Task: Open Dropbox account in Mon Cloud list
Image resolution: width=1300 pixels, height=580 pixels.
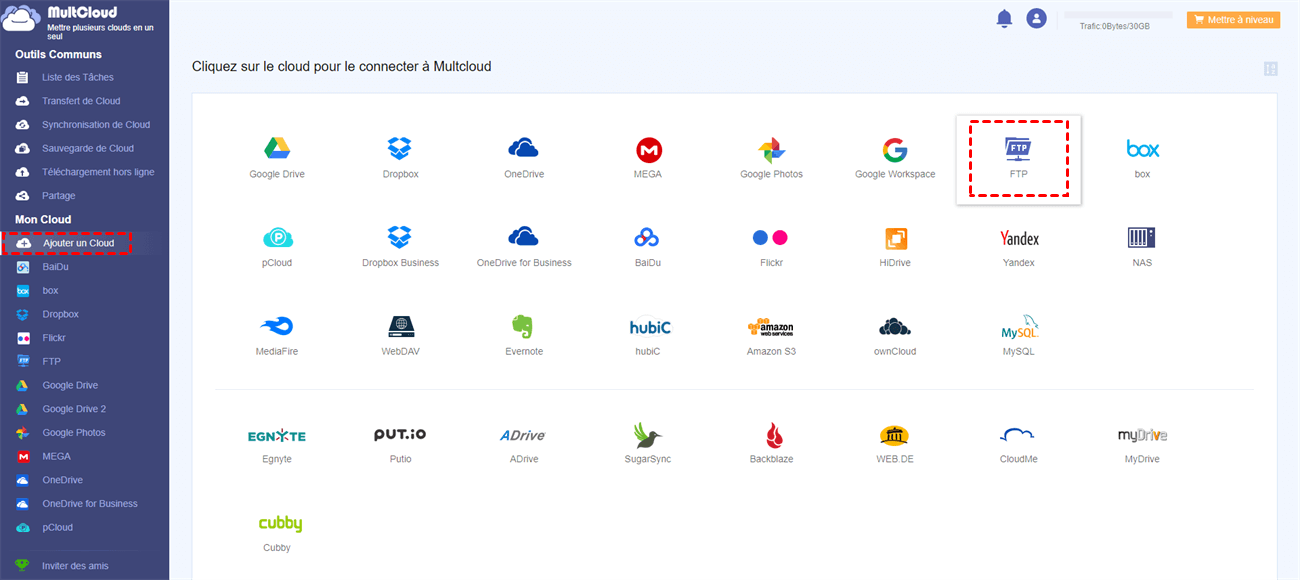Action: (x=60, y=314)
